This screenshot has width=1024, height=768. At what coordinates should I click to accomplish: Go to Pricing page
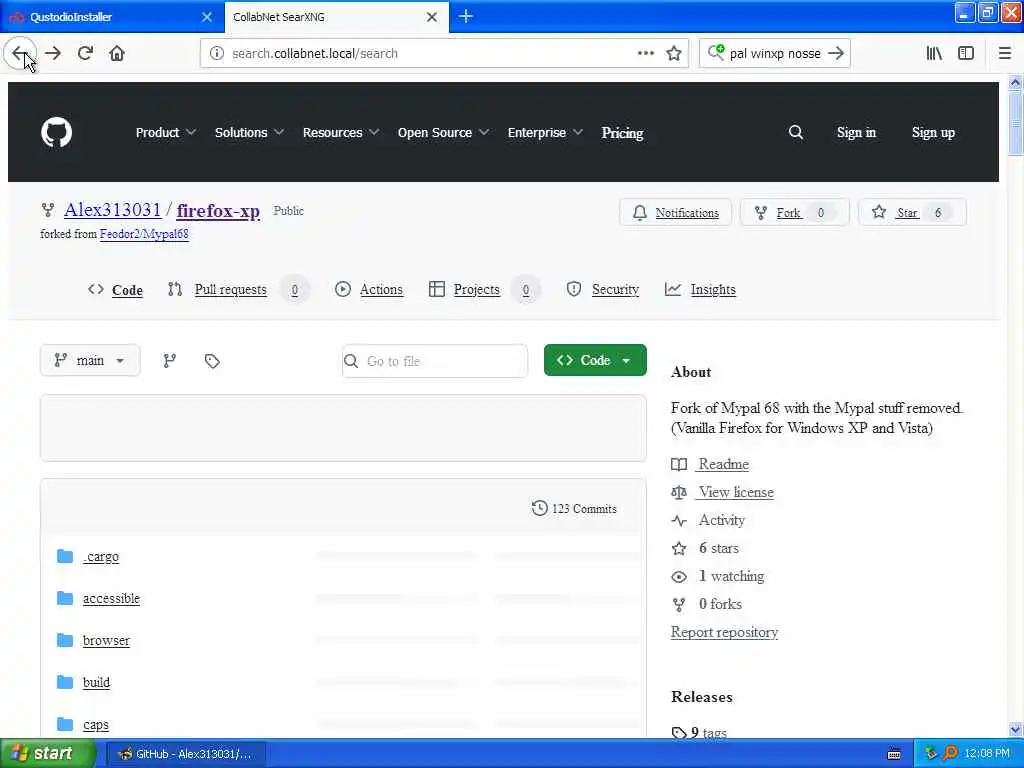pyautogui.click(x=622, y=133)
